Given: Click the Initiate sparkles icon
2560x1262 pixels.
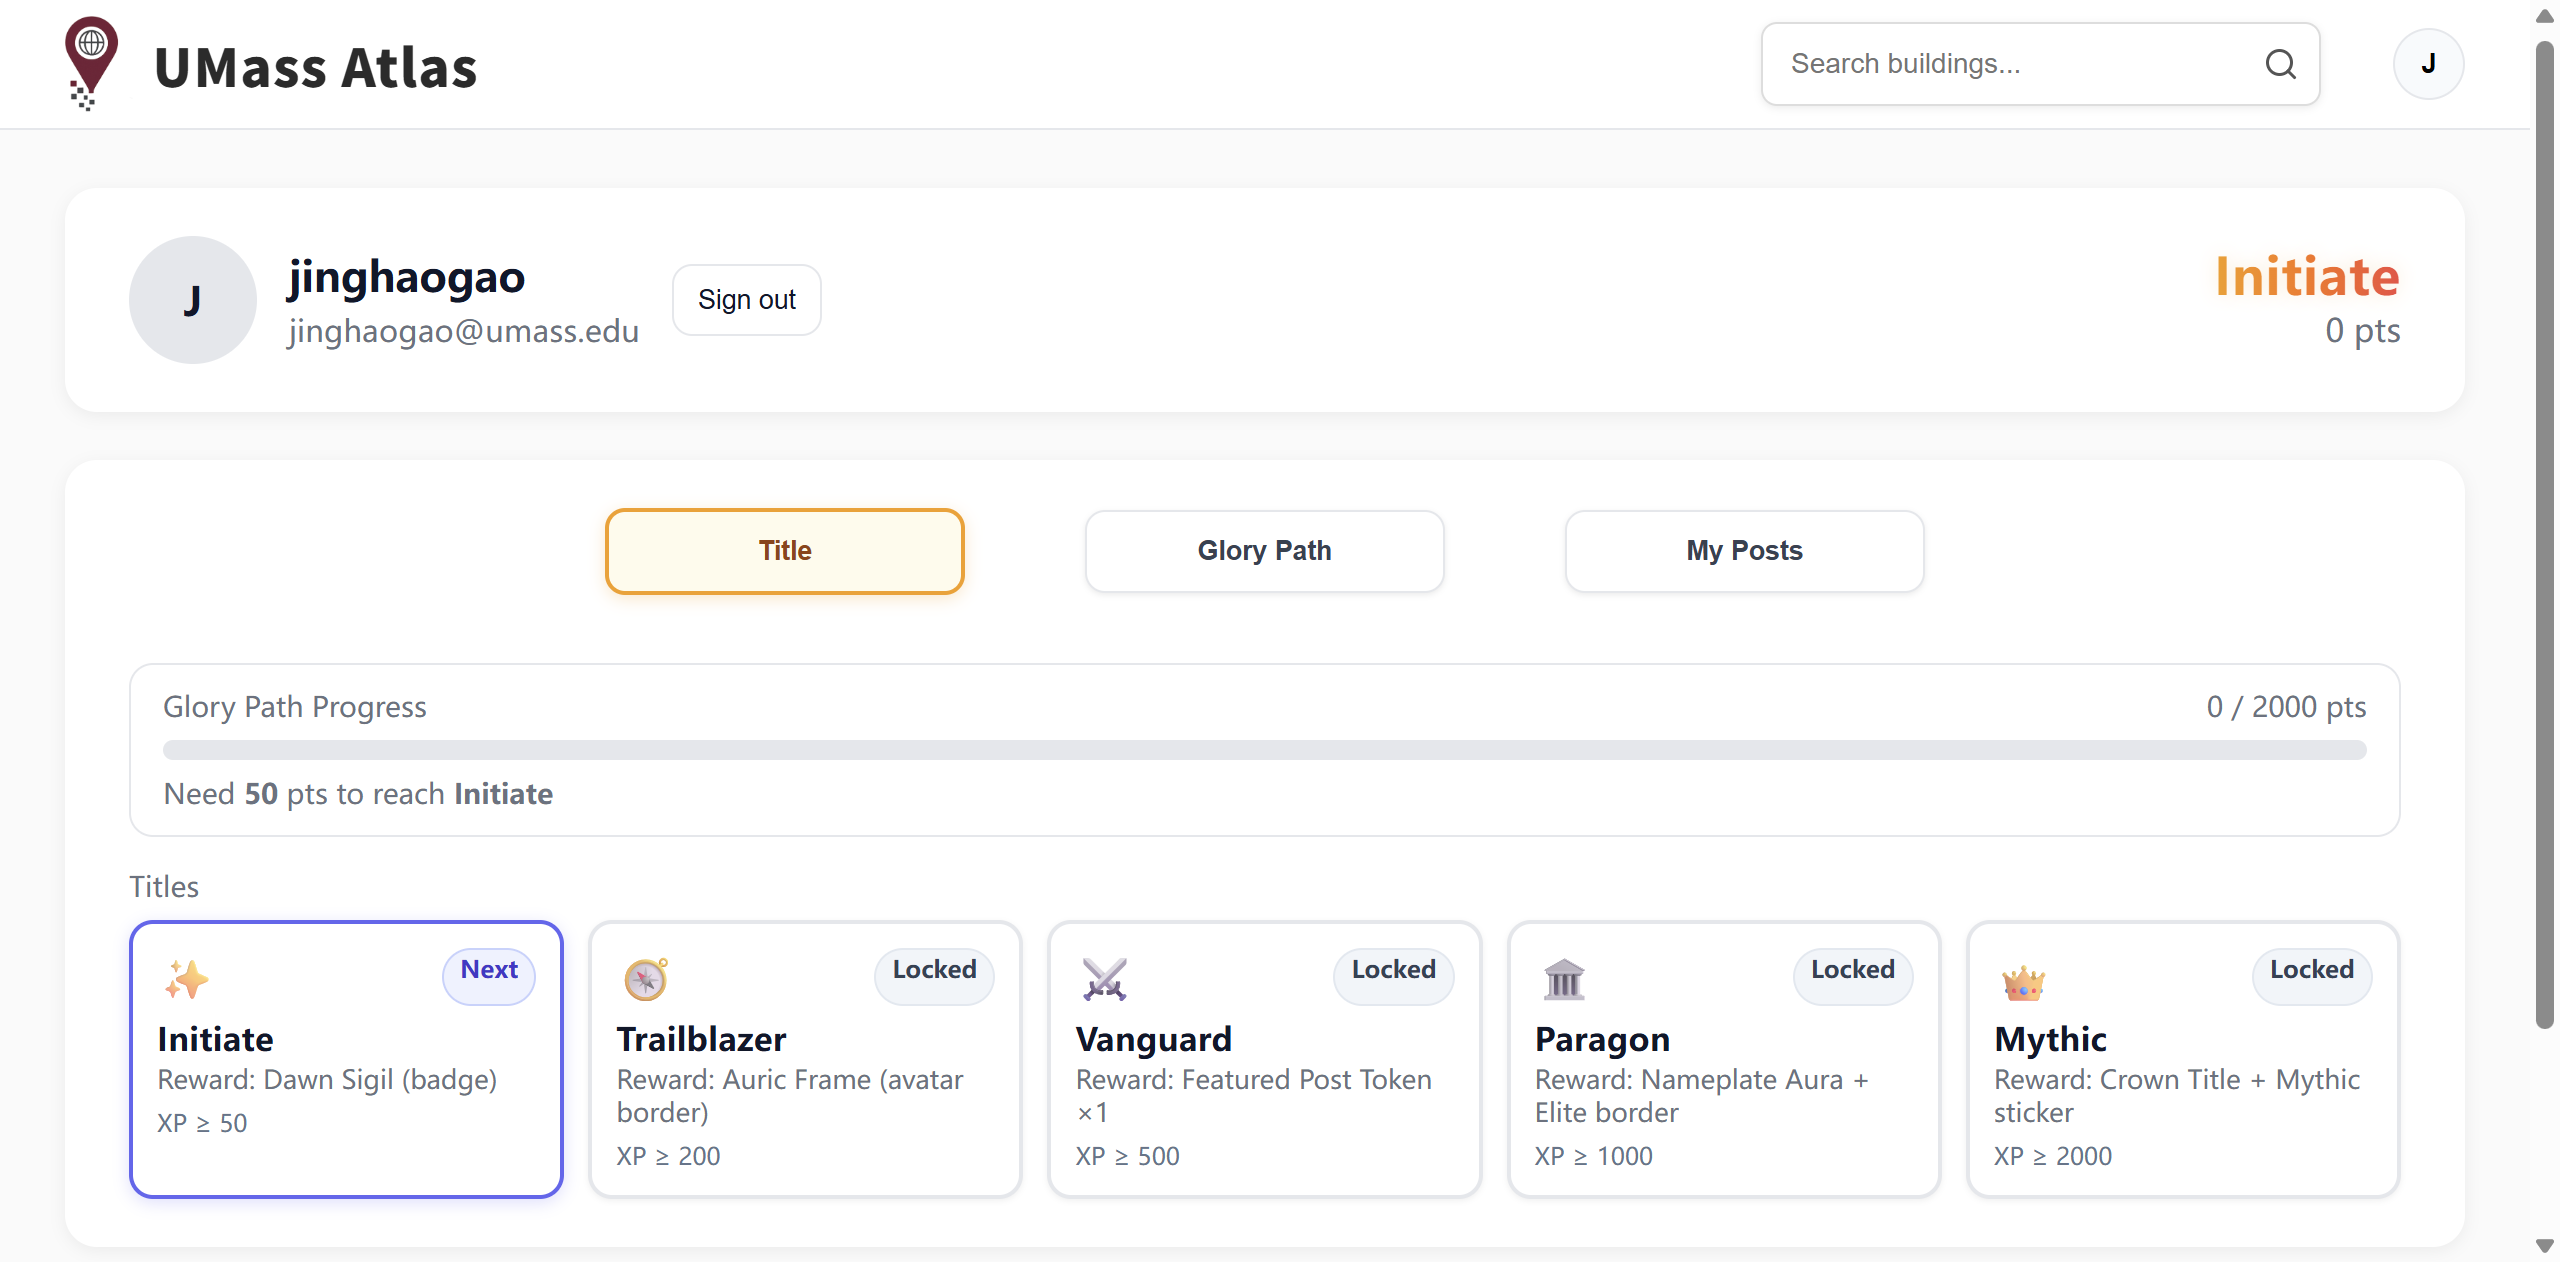Looking at the screenshot, I should pos(186,979).
